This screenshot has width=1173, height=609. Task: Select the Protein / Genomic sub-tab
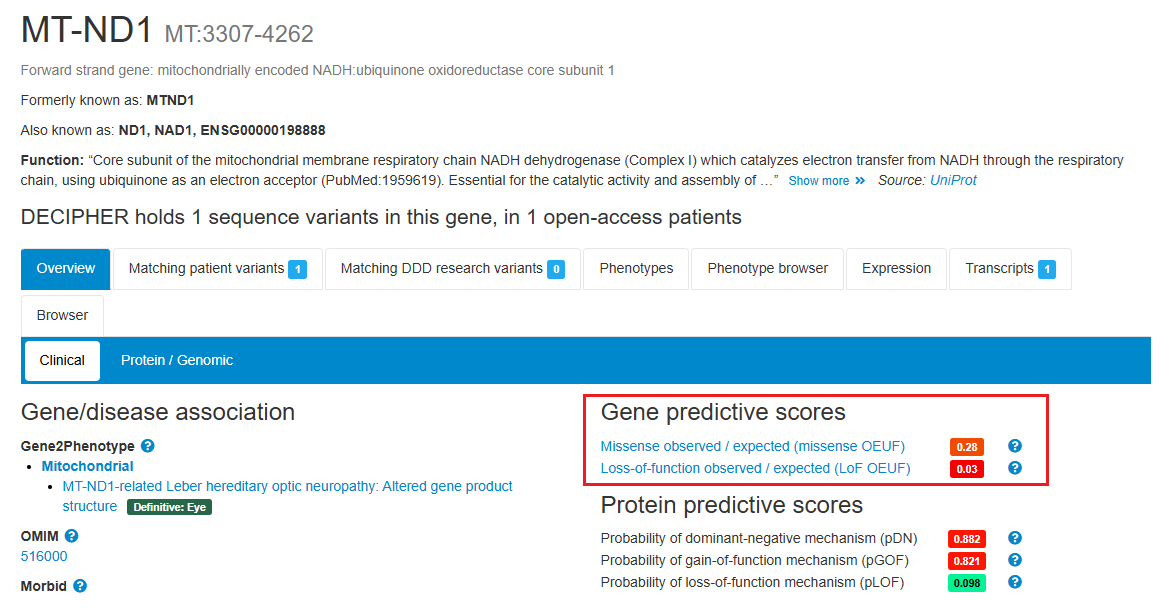(177, 360)
